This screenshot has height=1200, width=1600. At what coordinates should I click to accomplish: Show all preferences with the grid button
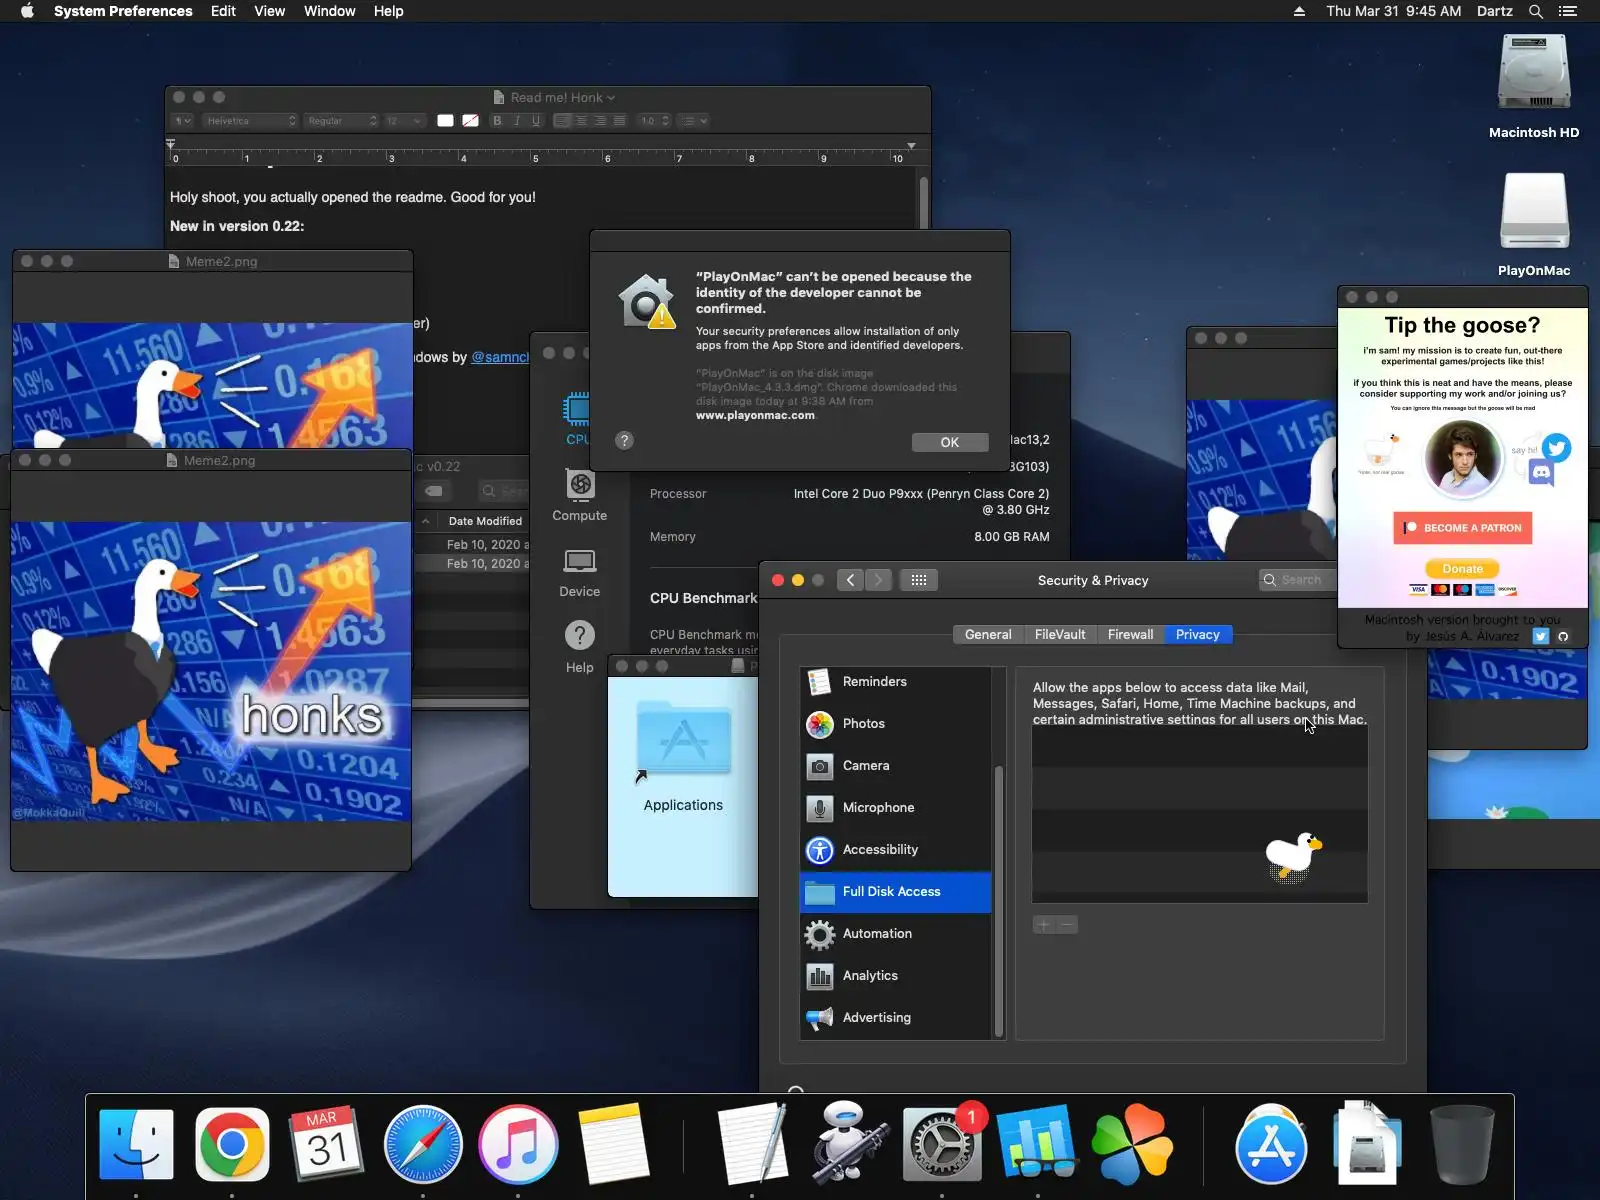pos(919,580)
